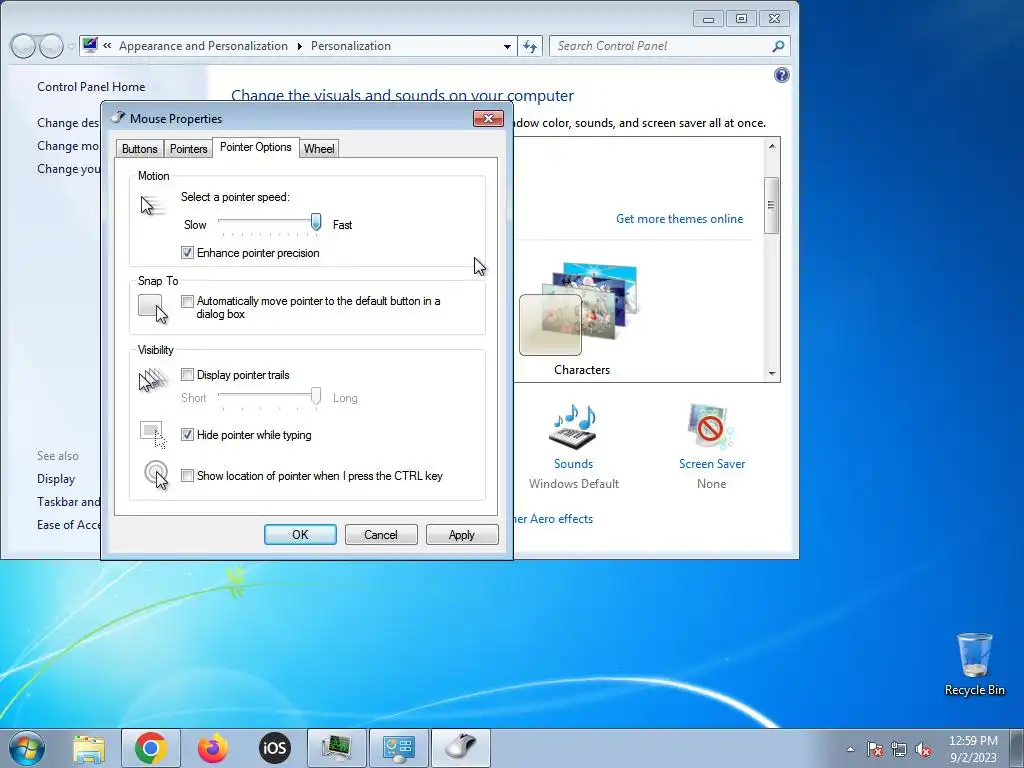Expand the Personalization breadcrumb arrow

click(x=300, y=46)
